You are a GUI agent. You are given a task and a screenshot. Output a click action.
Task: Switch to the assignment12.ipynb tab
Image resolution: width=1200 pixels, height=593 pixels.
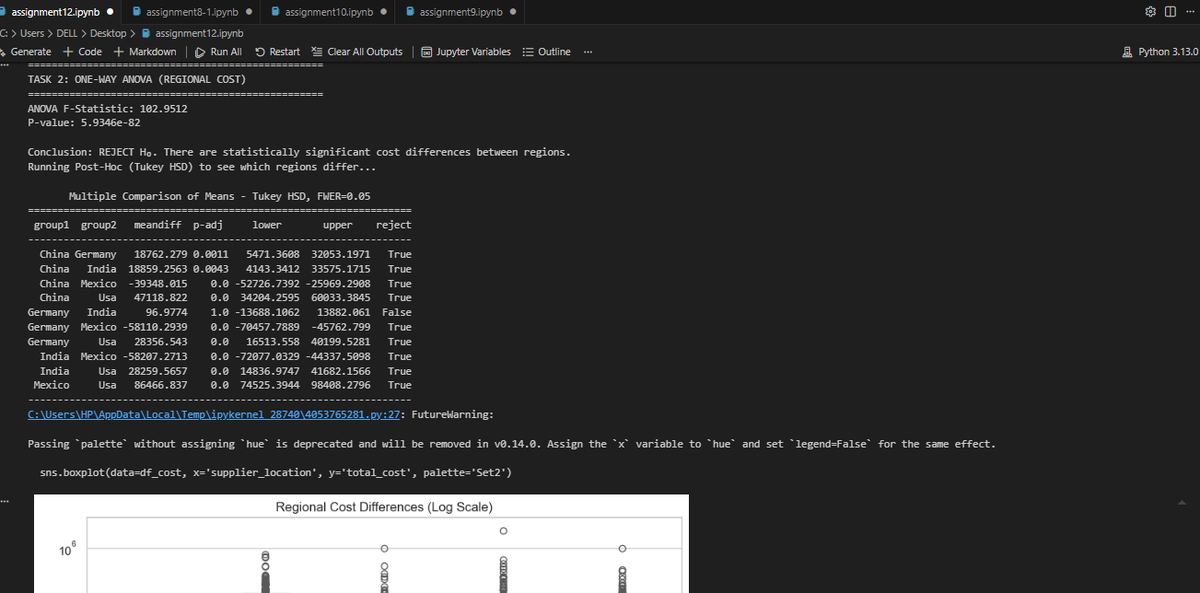(x=55, y=12)
